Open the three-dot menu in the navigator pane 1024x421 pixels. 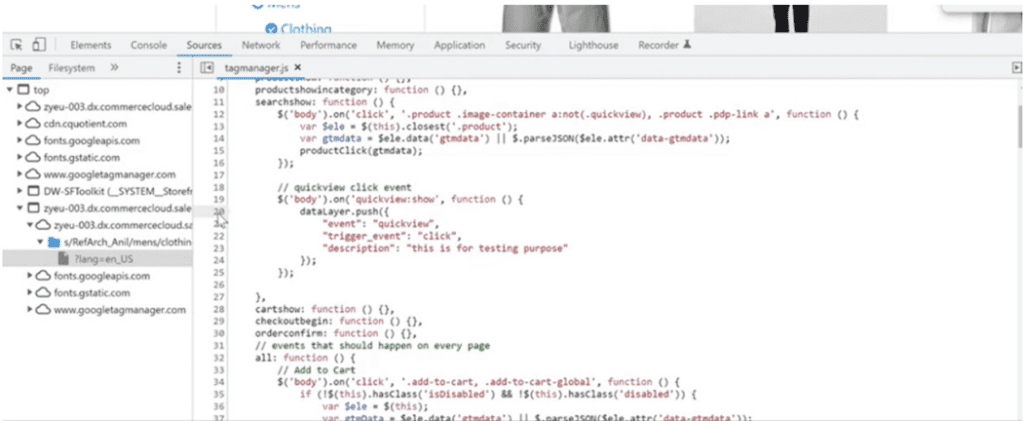(x=180, y=68)
